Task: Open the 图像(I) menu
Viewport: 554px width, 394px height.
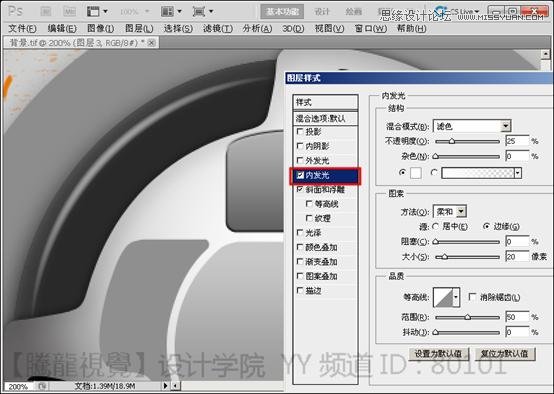Action: 100,29
